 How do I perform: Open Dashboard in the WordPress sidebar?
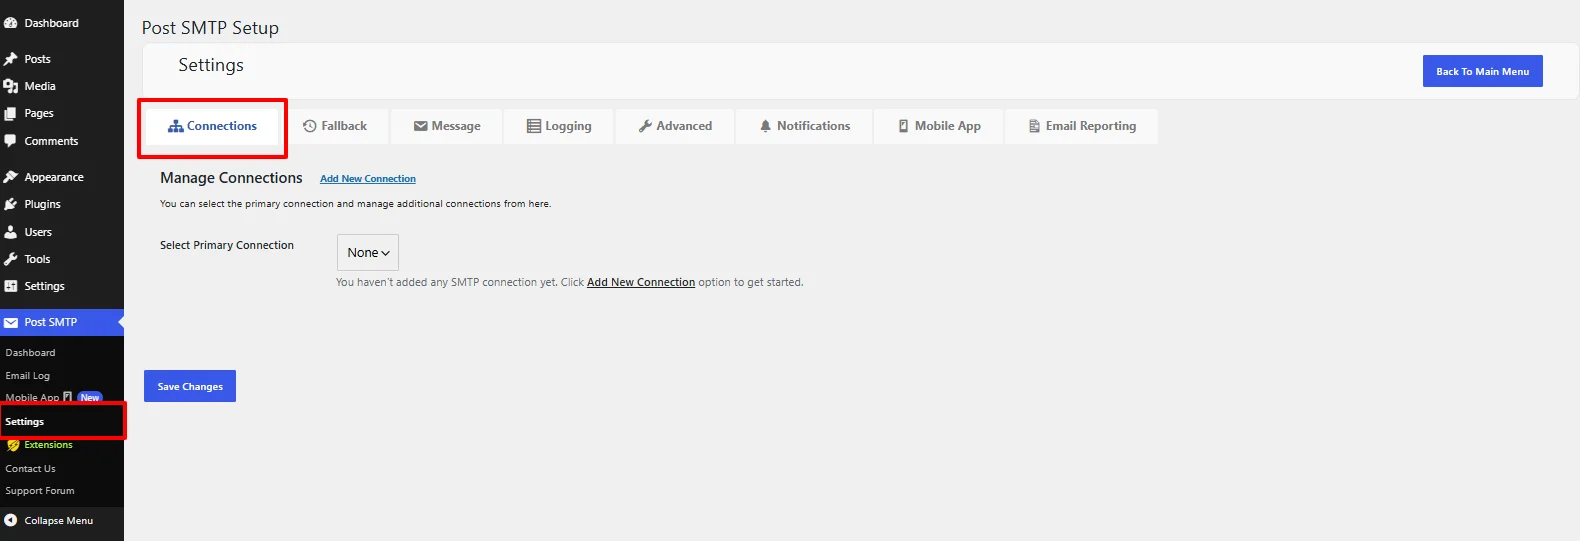pos(62,23)
